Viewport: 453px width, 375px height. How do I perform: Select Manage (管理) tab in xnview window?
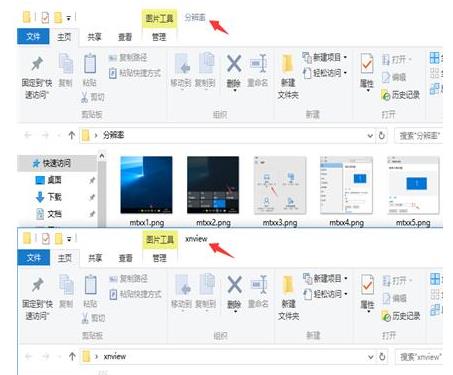[x=159, y=258]
